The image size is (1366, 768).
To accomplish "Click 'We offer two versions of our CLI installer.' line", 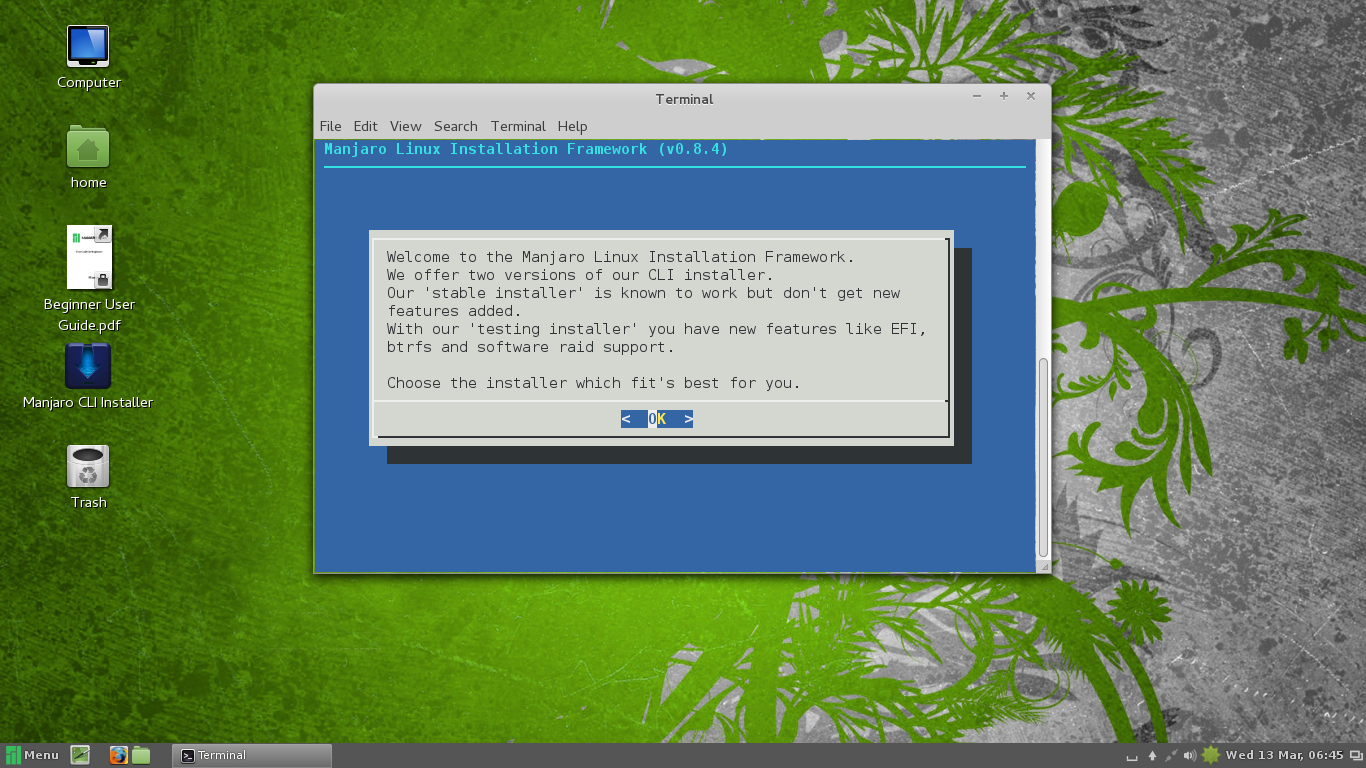I will (581, 275).
